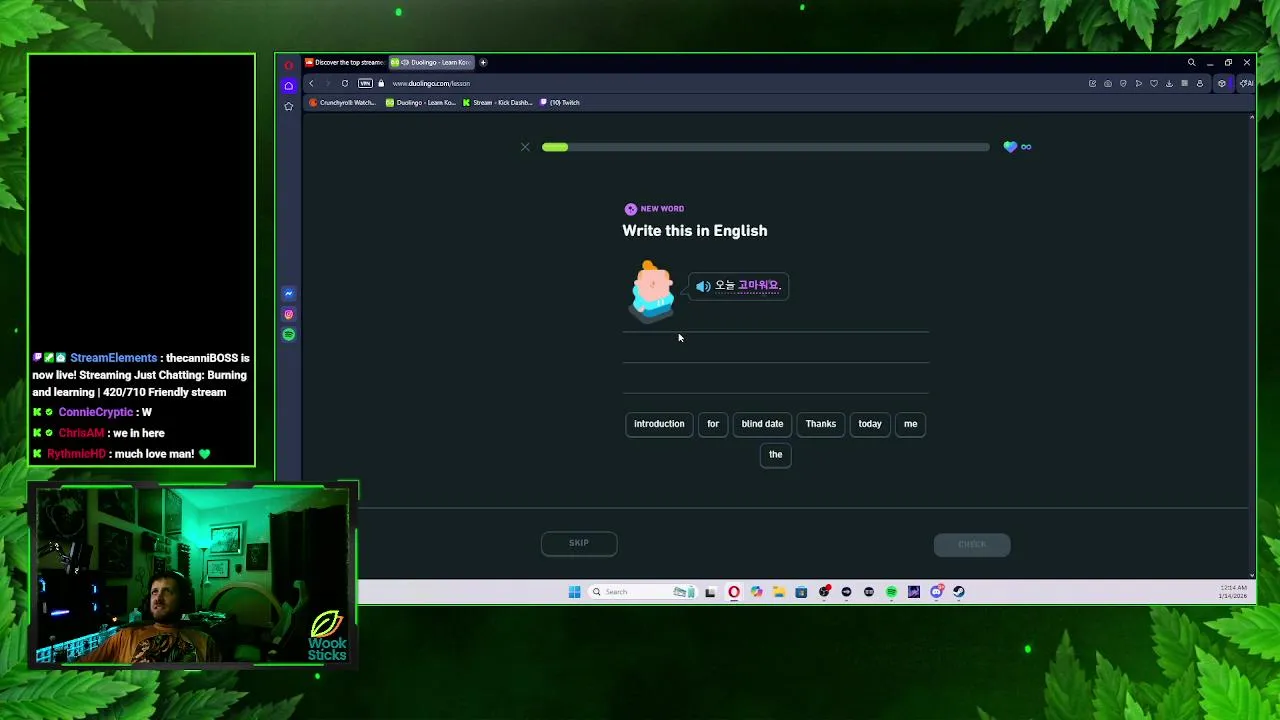This screenshot has width=1280, height=720.
Task: Open Spotify in the Opera sidebar
Action: coord(289,335)
